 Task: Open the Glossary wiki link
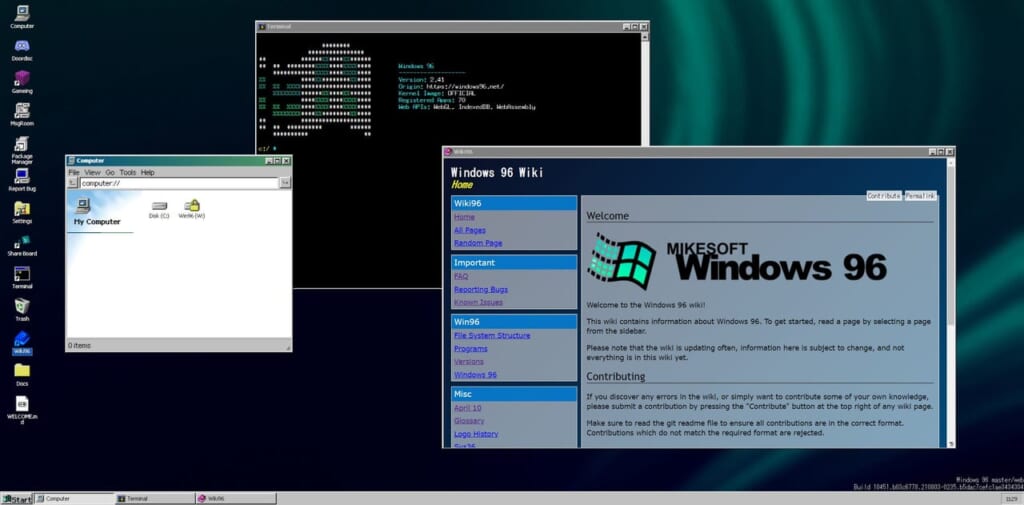[x=469, y=421]
